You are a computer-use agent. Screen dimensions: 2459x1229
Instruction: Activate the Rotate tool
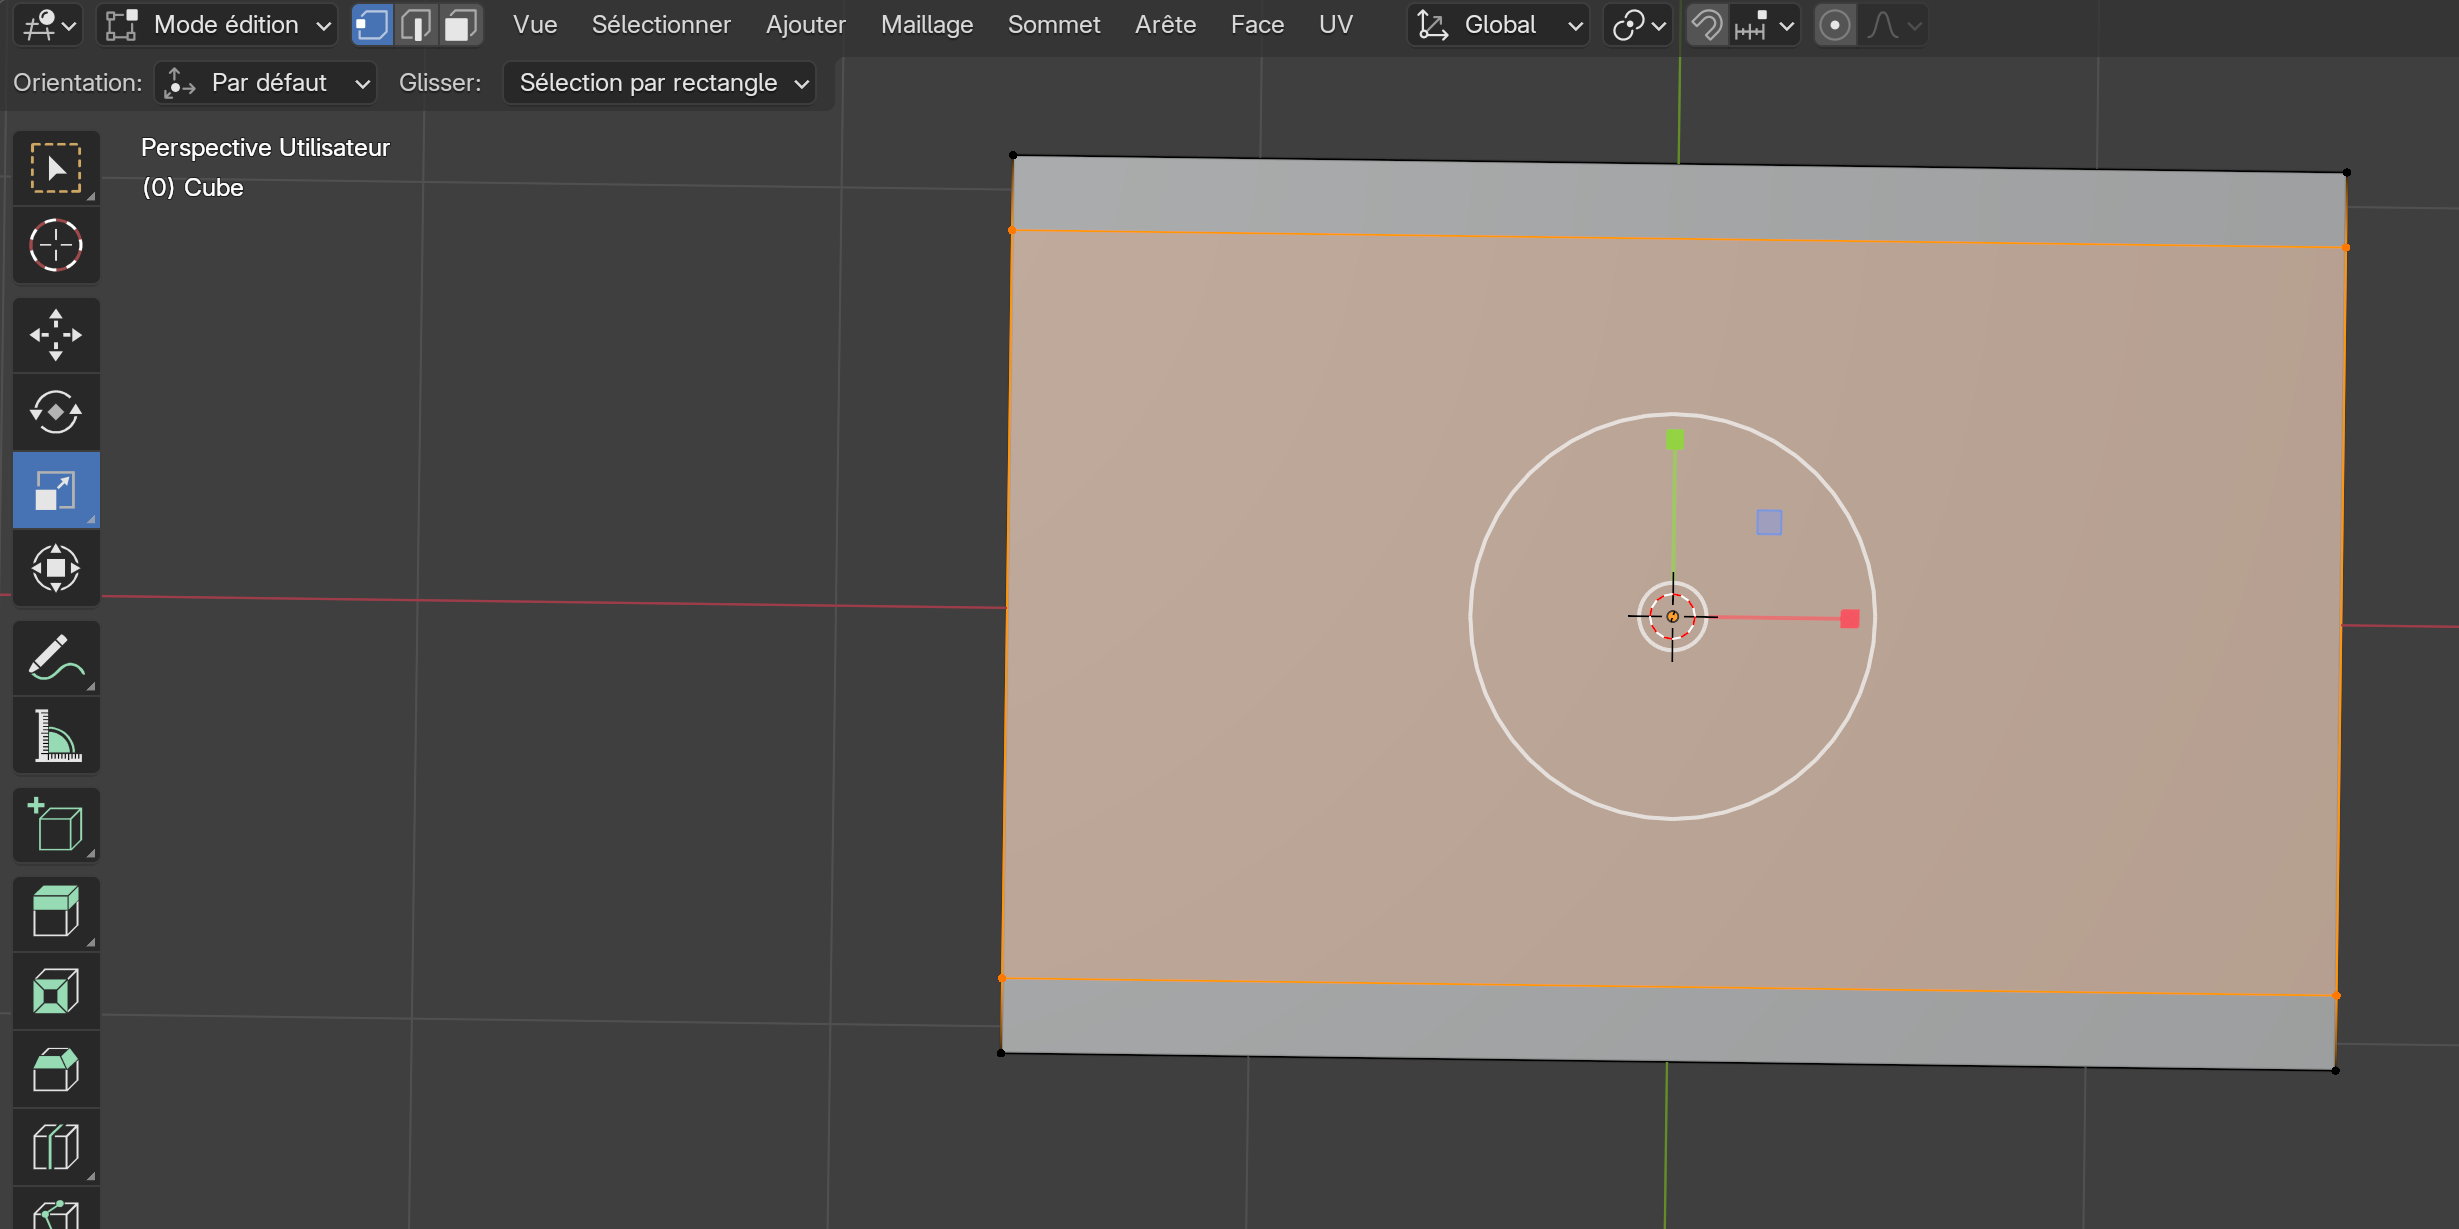coord(56,412)
